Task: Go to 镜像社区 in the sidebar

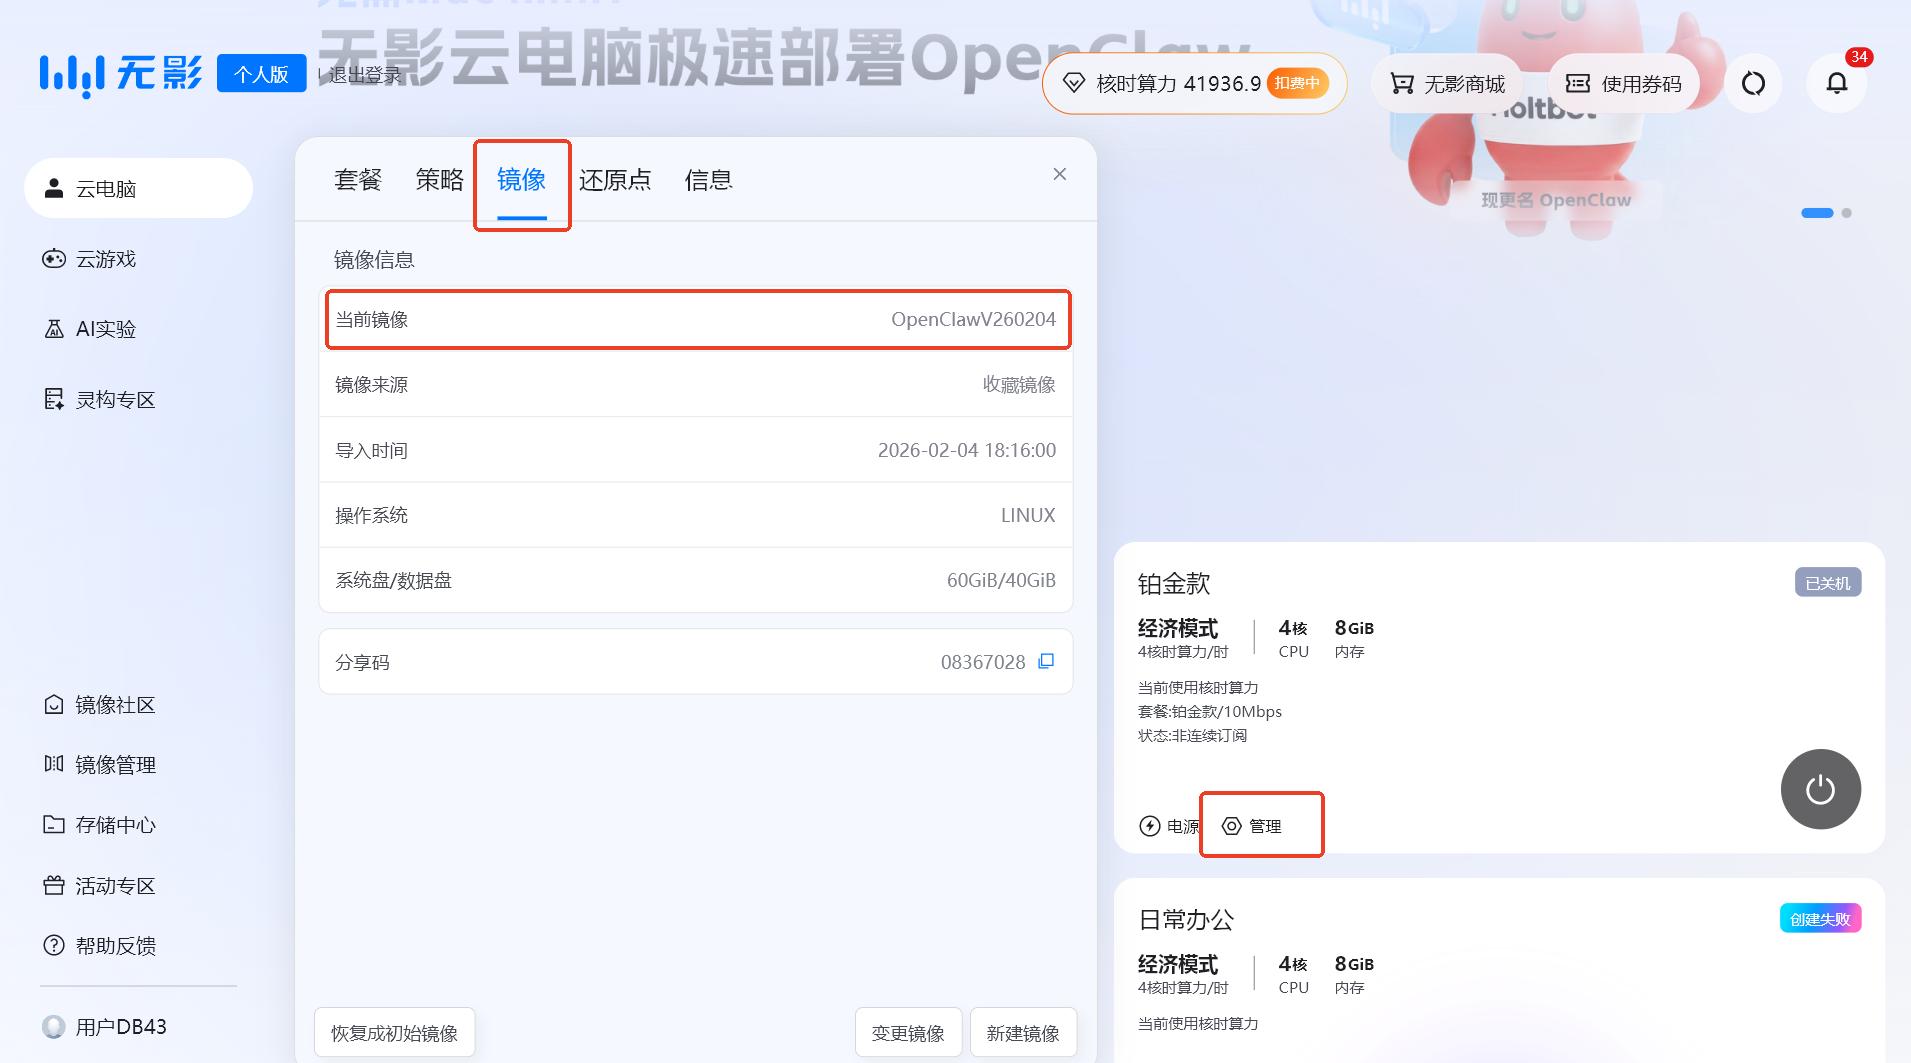Action: tap(114, 705)
